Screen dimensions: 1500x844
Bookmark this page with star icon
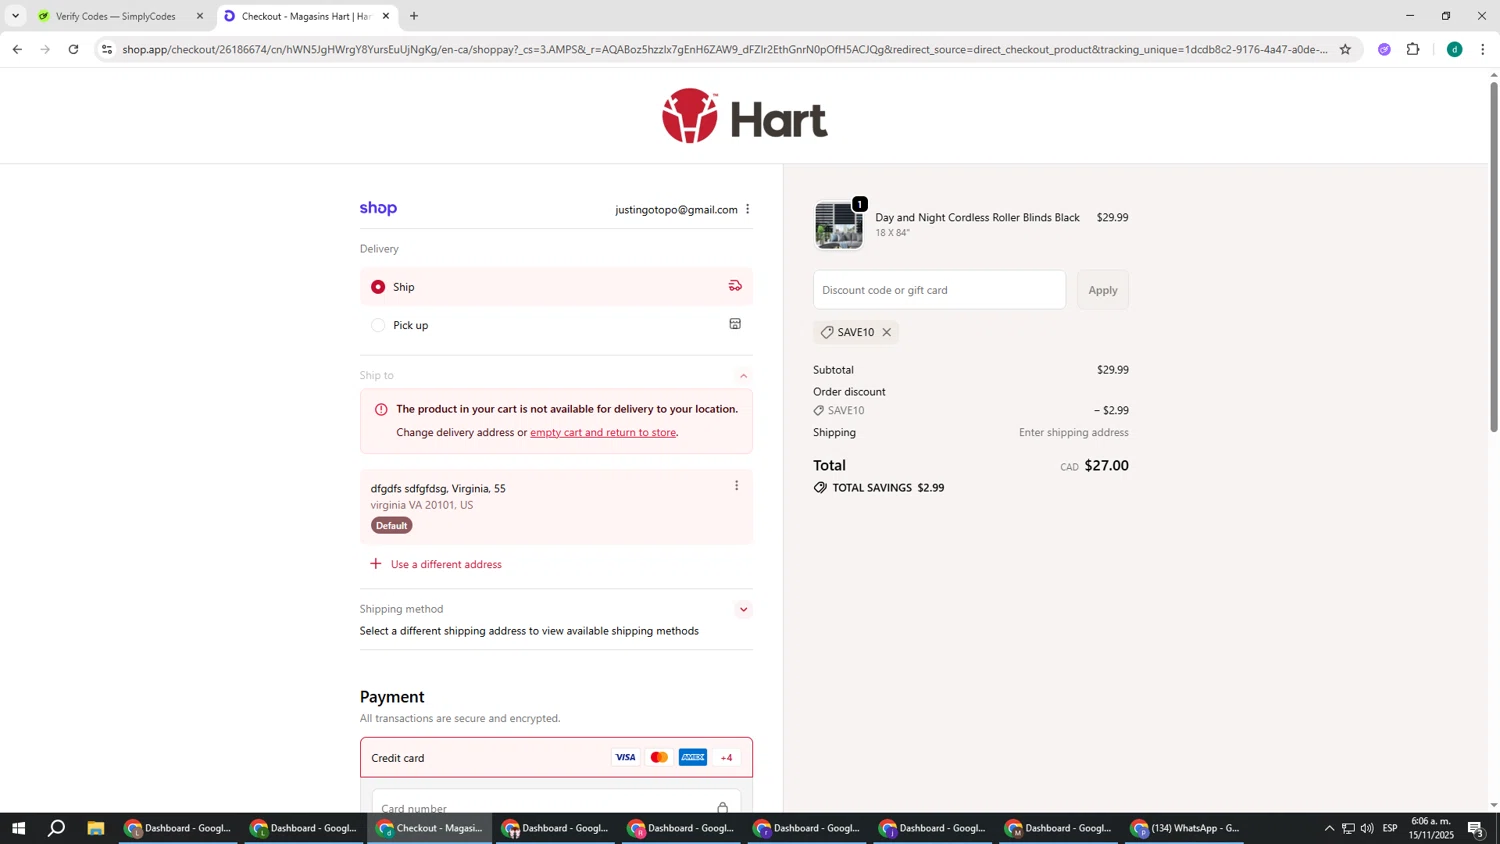pos(1345,49)
